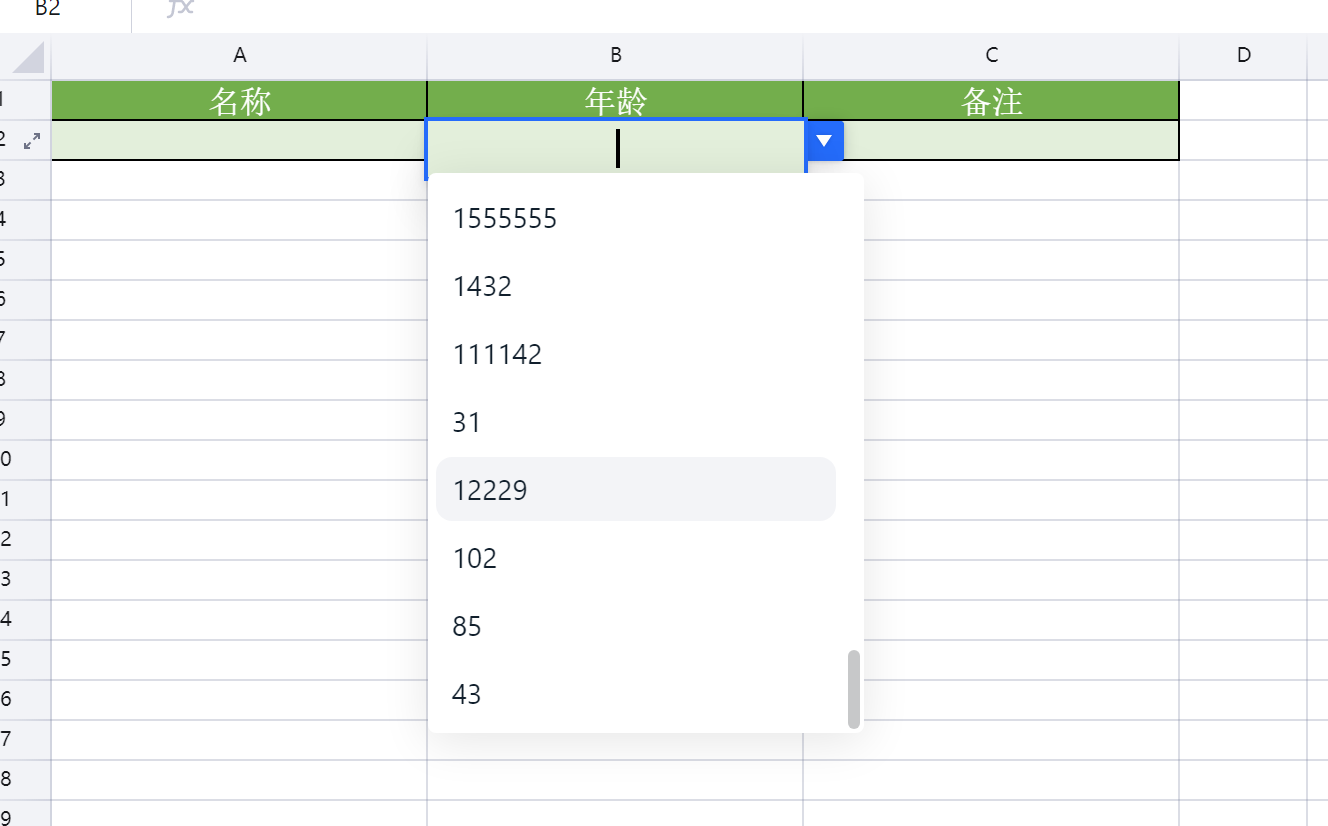Image resolution: width=1328 pixels, height=826 pixels.
Task: Click the dropdown list scrollbar thumb
Action: [x=853, y=689]
